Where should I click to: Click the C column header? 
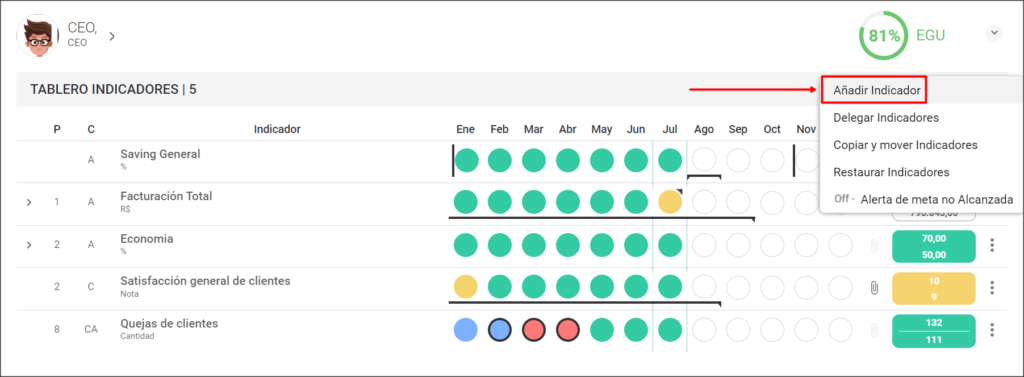pos(91,129)
